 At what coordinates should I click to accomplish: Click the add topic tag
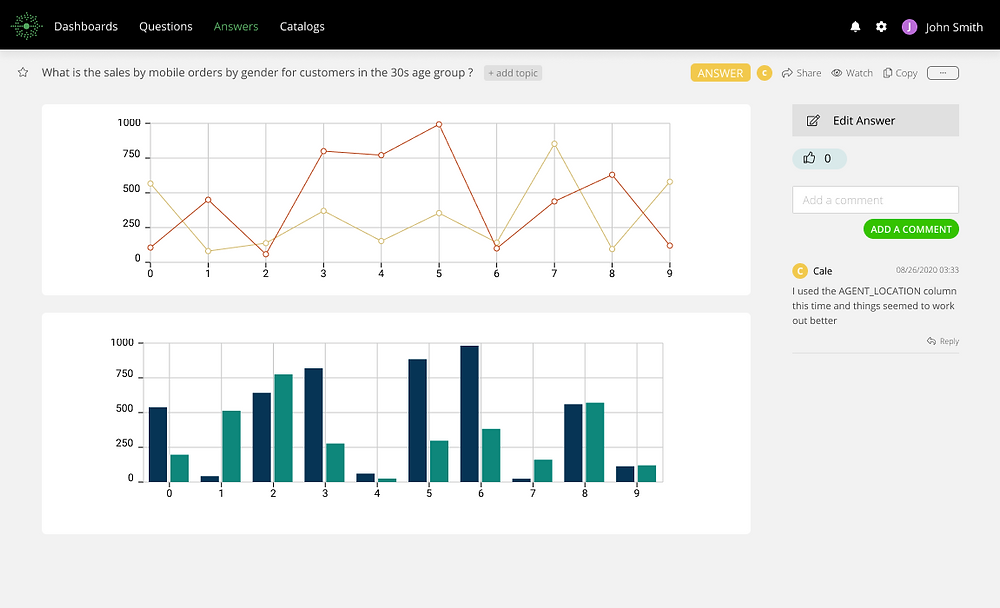513,73
